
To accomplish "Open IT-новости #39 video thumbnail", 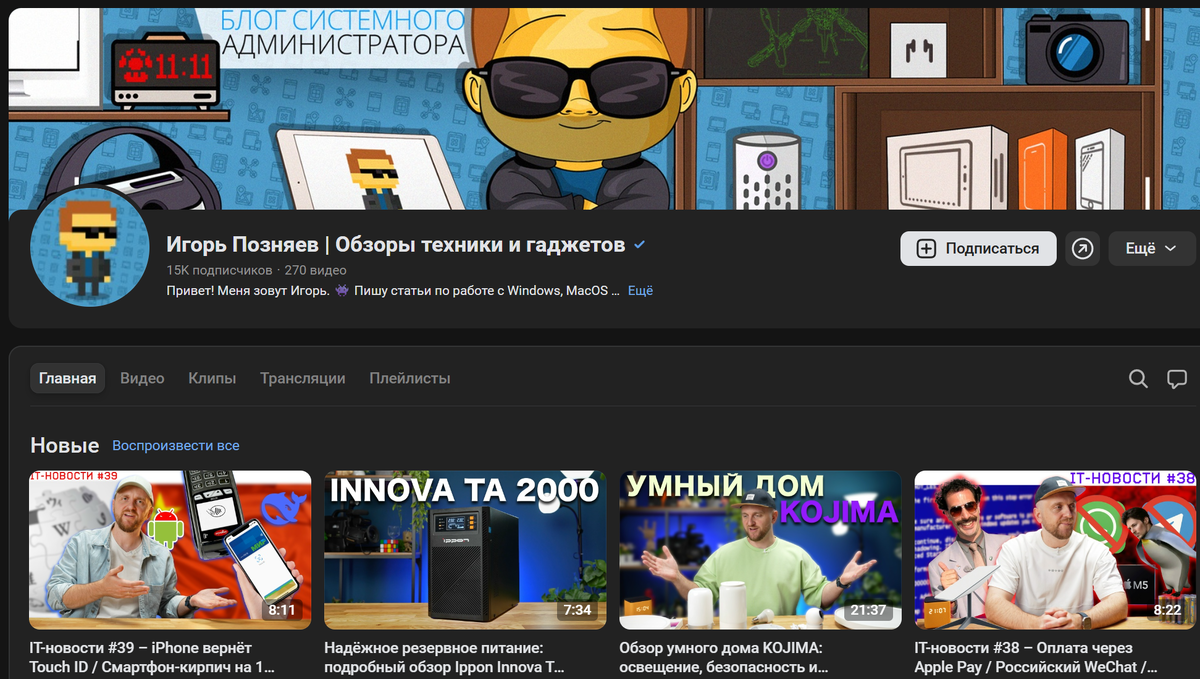I will click(170, 550).
